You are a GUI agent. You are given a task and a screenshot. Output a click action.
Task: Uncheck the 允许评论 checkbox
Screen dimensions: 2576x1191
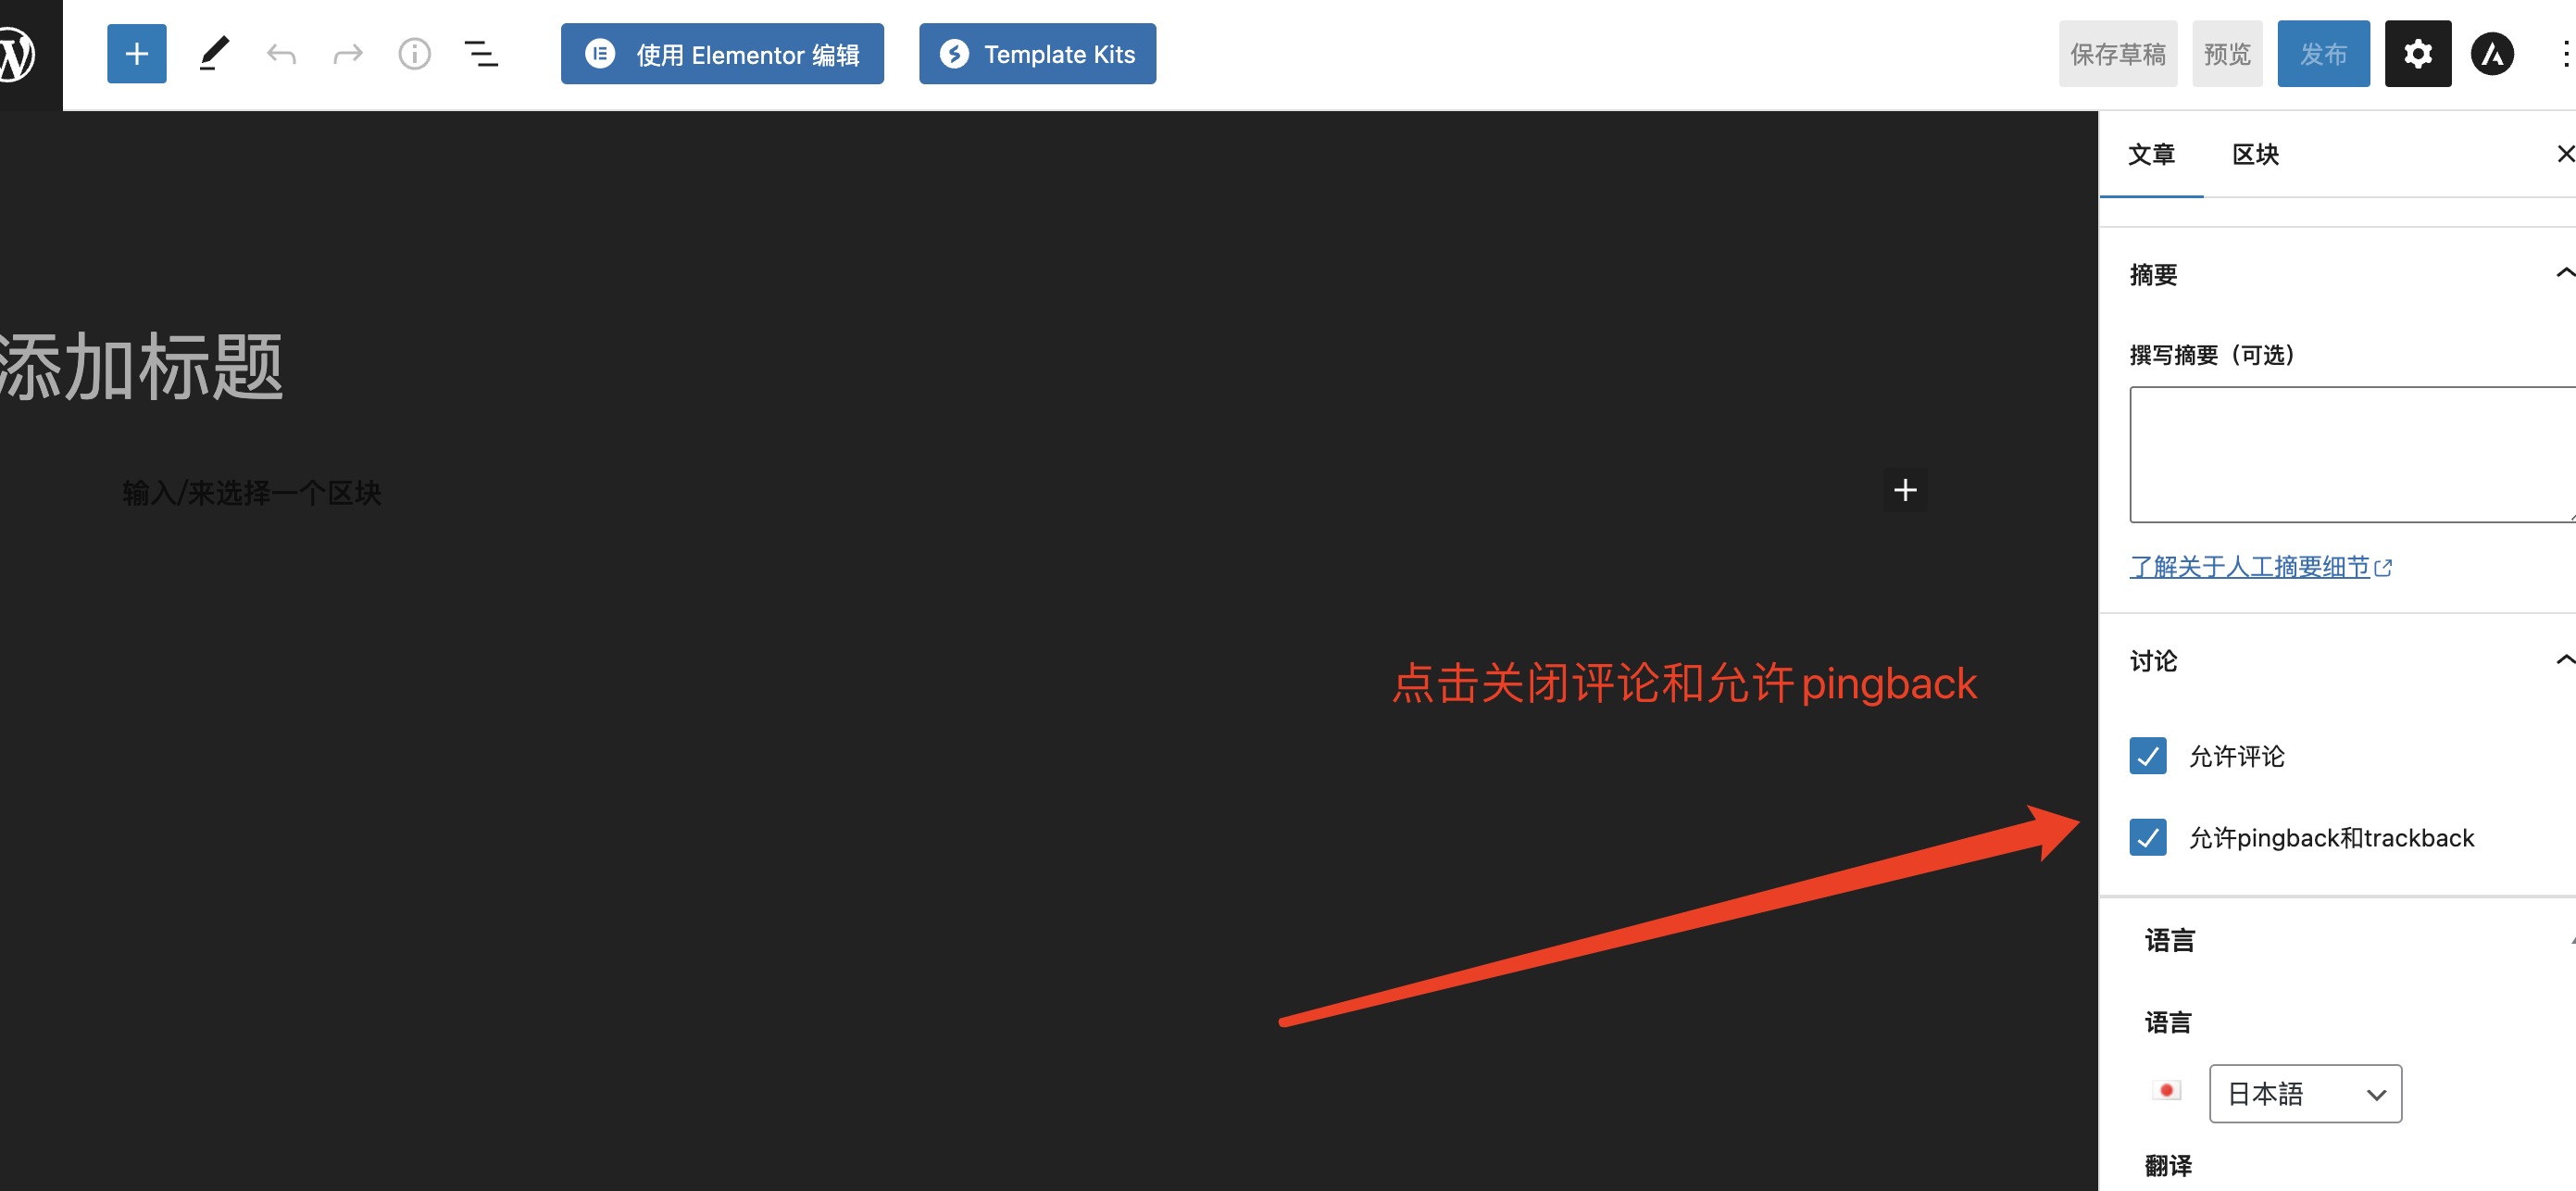(x=2147, y=756)
